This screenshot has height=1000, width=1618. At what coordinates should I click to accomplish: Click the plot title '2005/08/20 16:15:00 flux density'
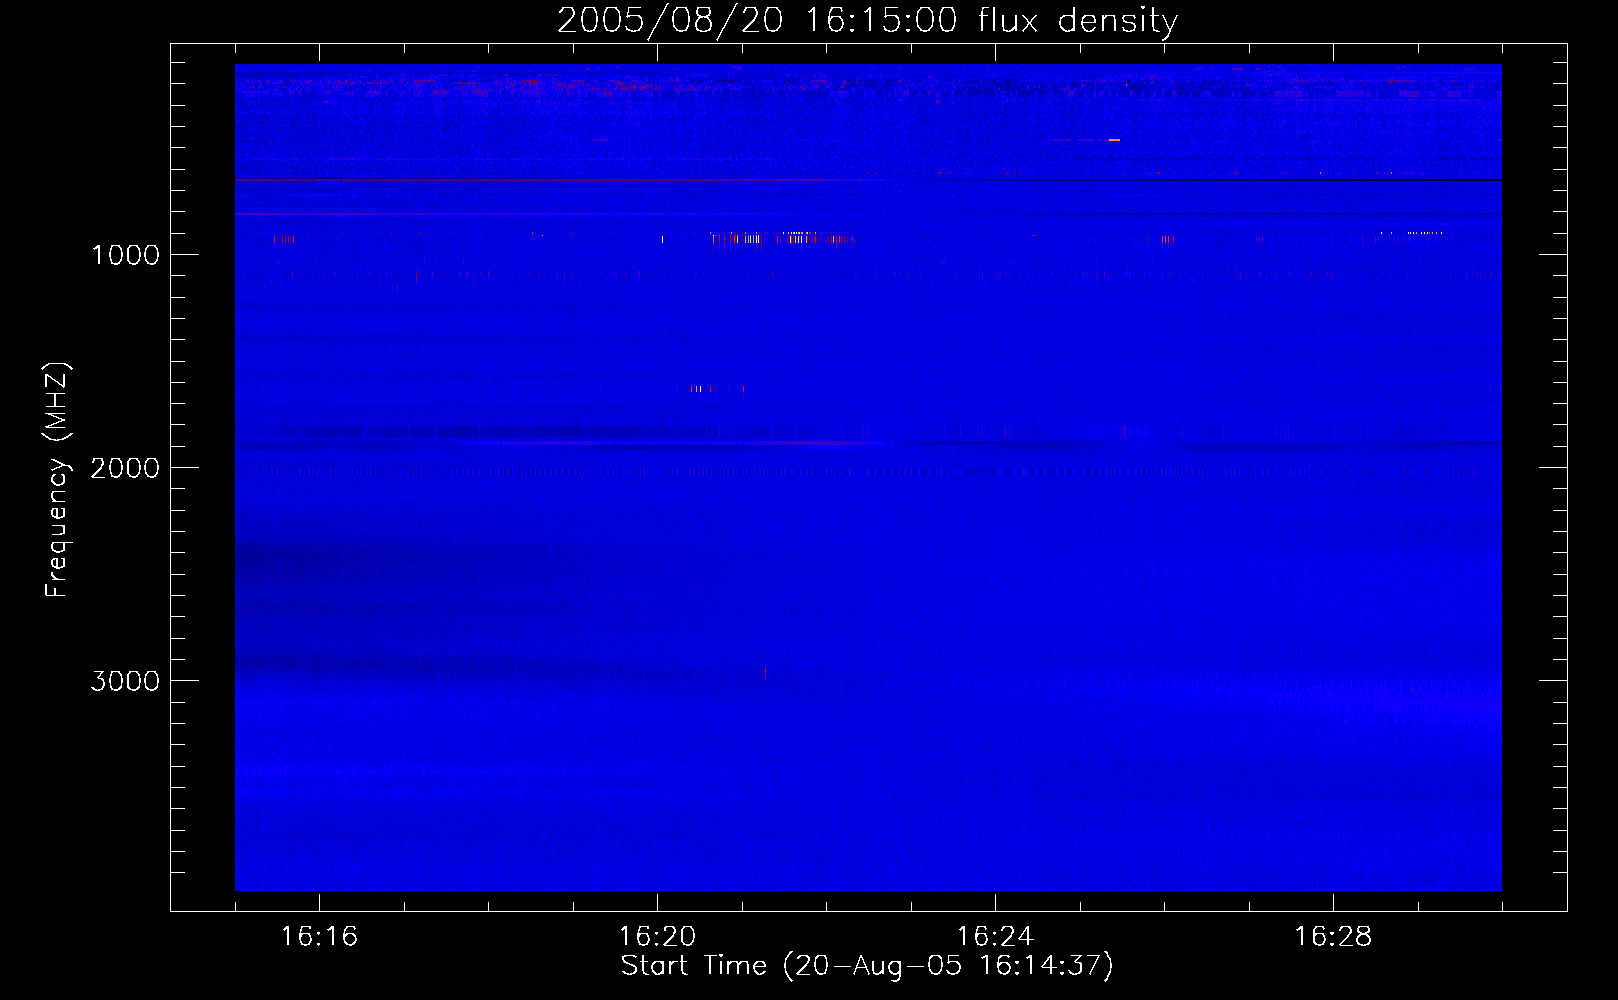[867, 20]
